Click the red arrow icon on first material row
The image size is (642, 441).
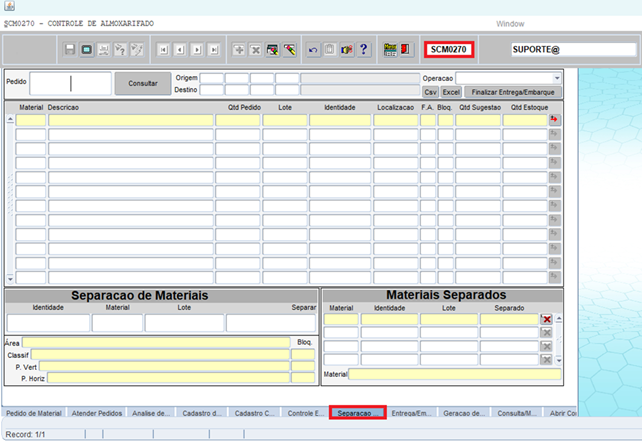coord(554,120)
